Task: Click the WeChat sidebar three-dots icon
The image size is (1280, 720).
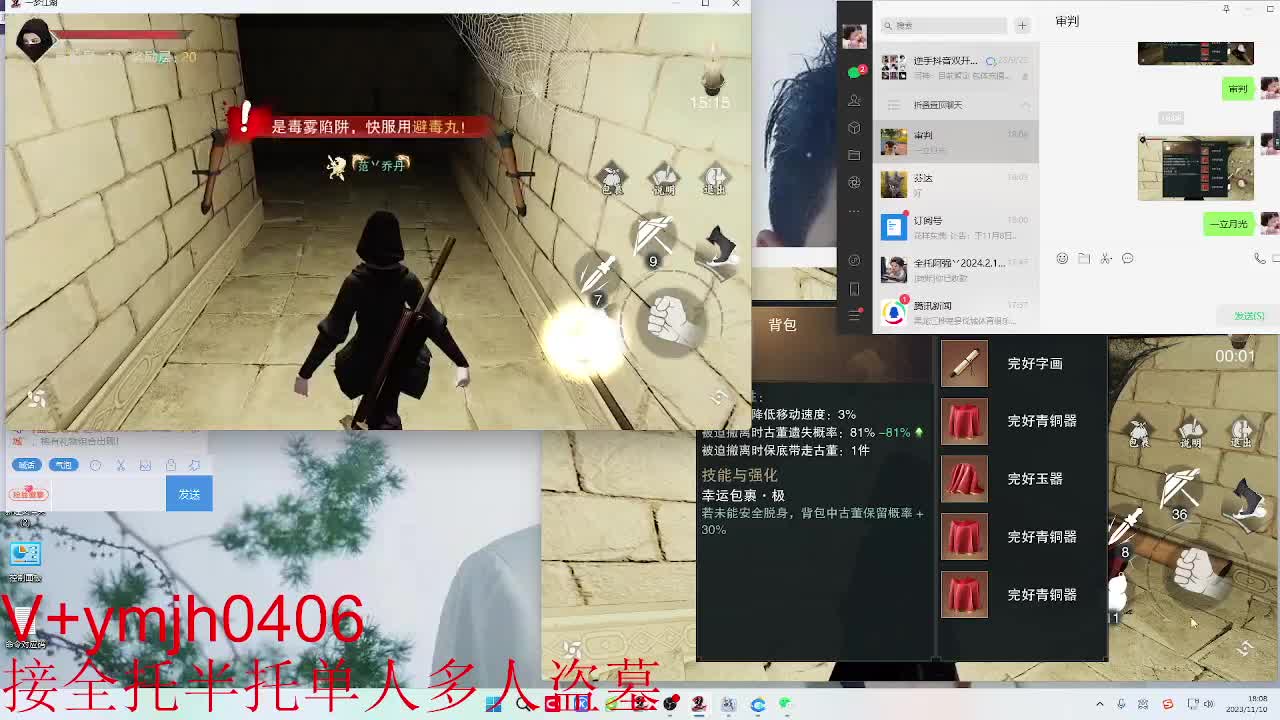Action: click(854, 211)
